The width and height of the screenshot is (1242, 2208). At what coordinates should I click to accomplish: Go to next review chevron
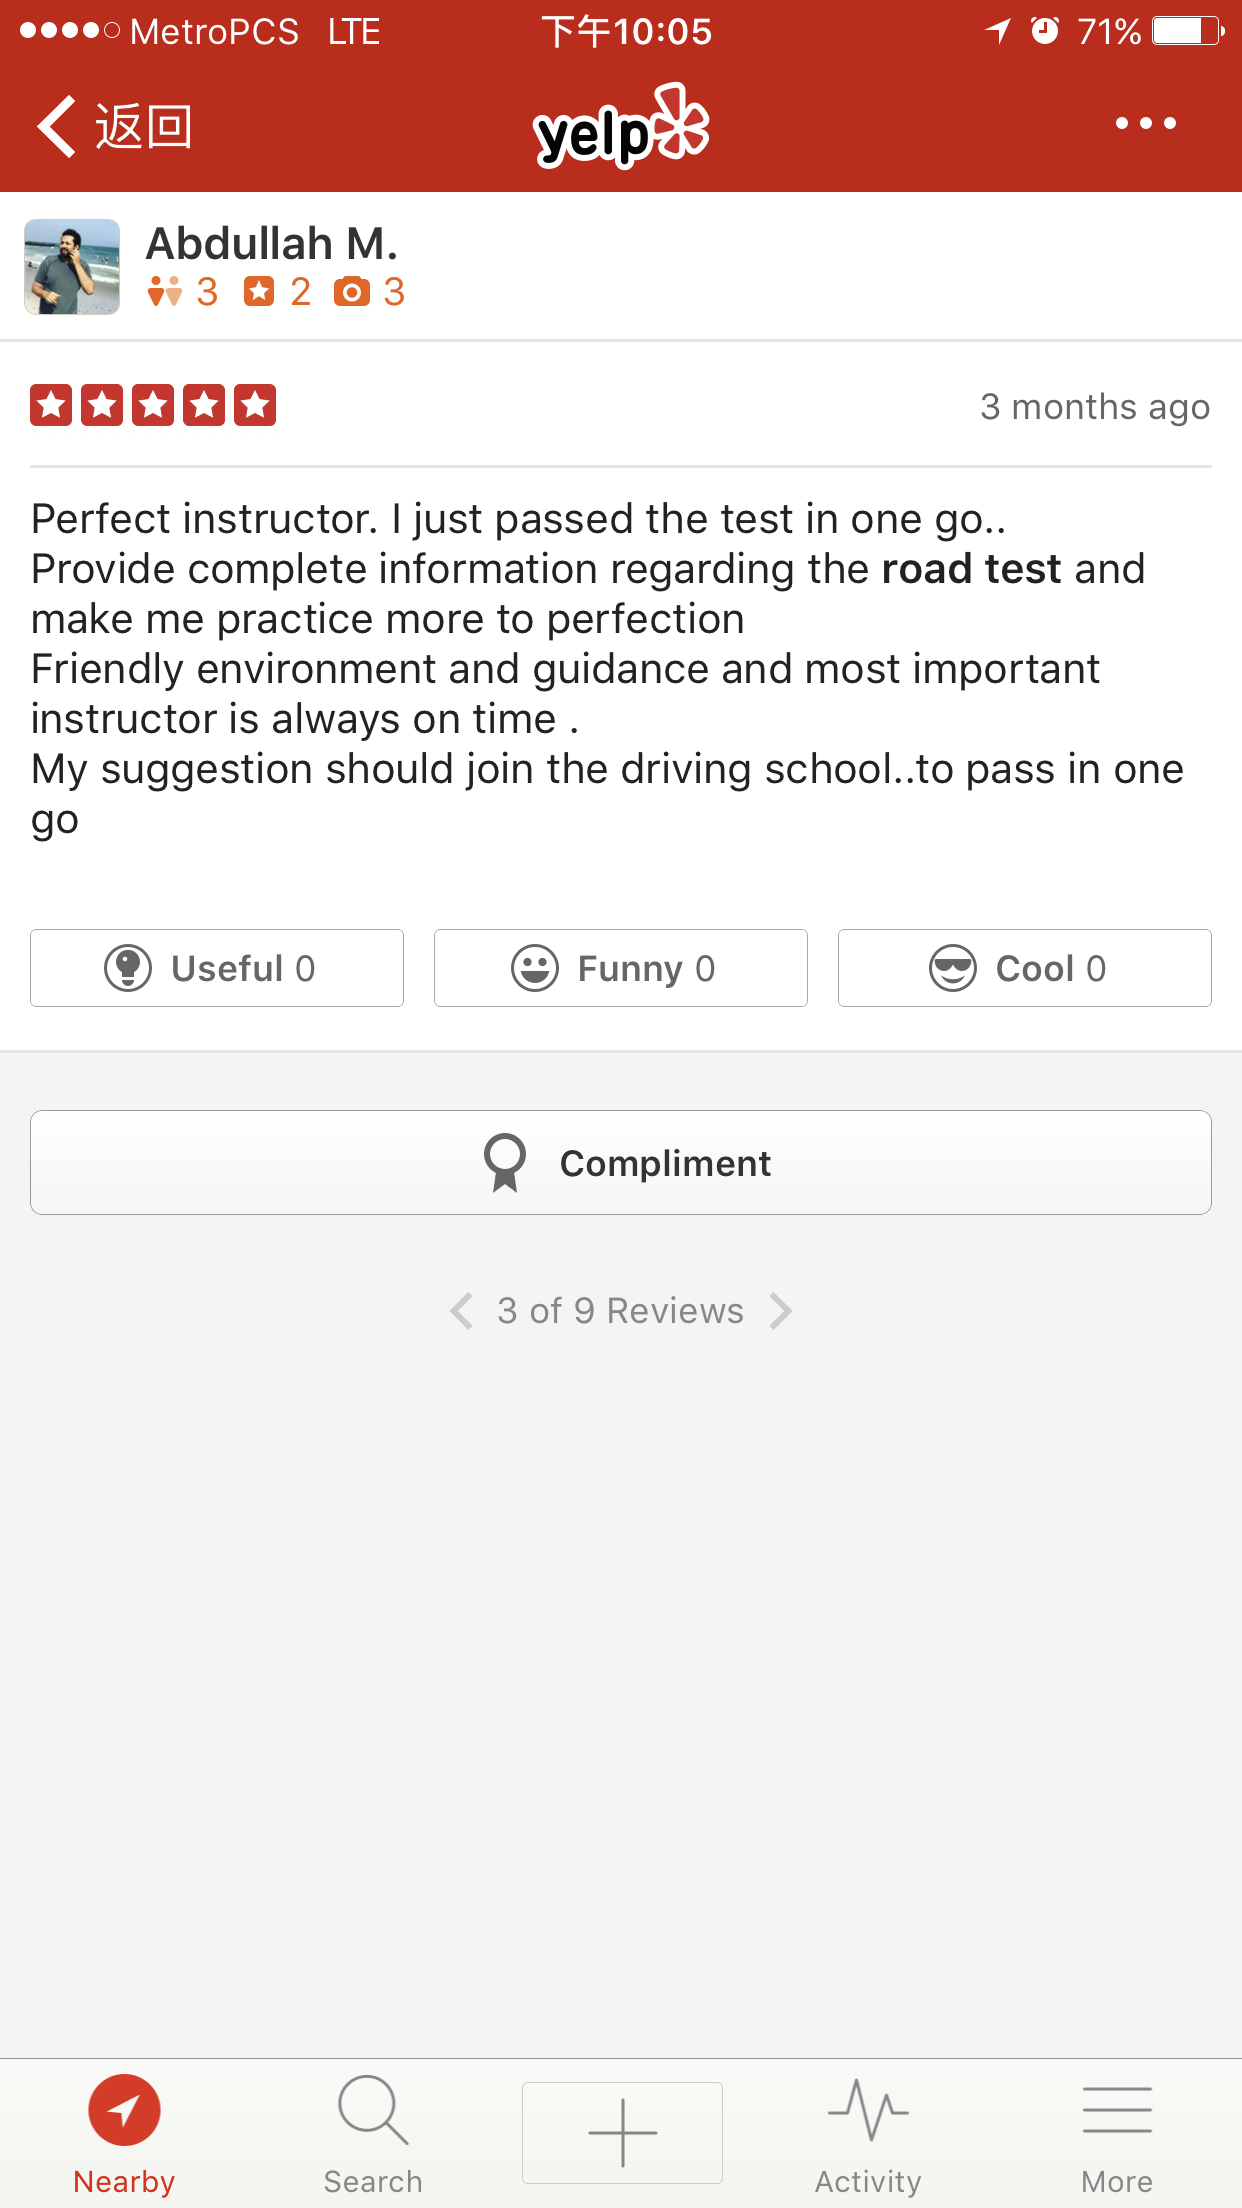781,1311
